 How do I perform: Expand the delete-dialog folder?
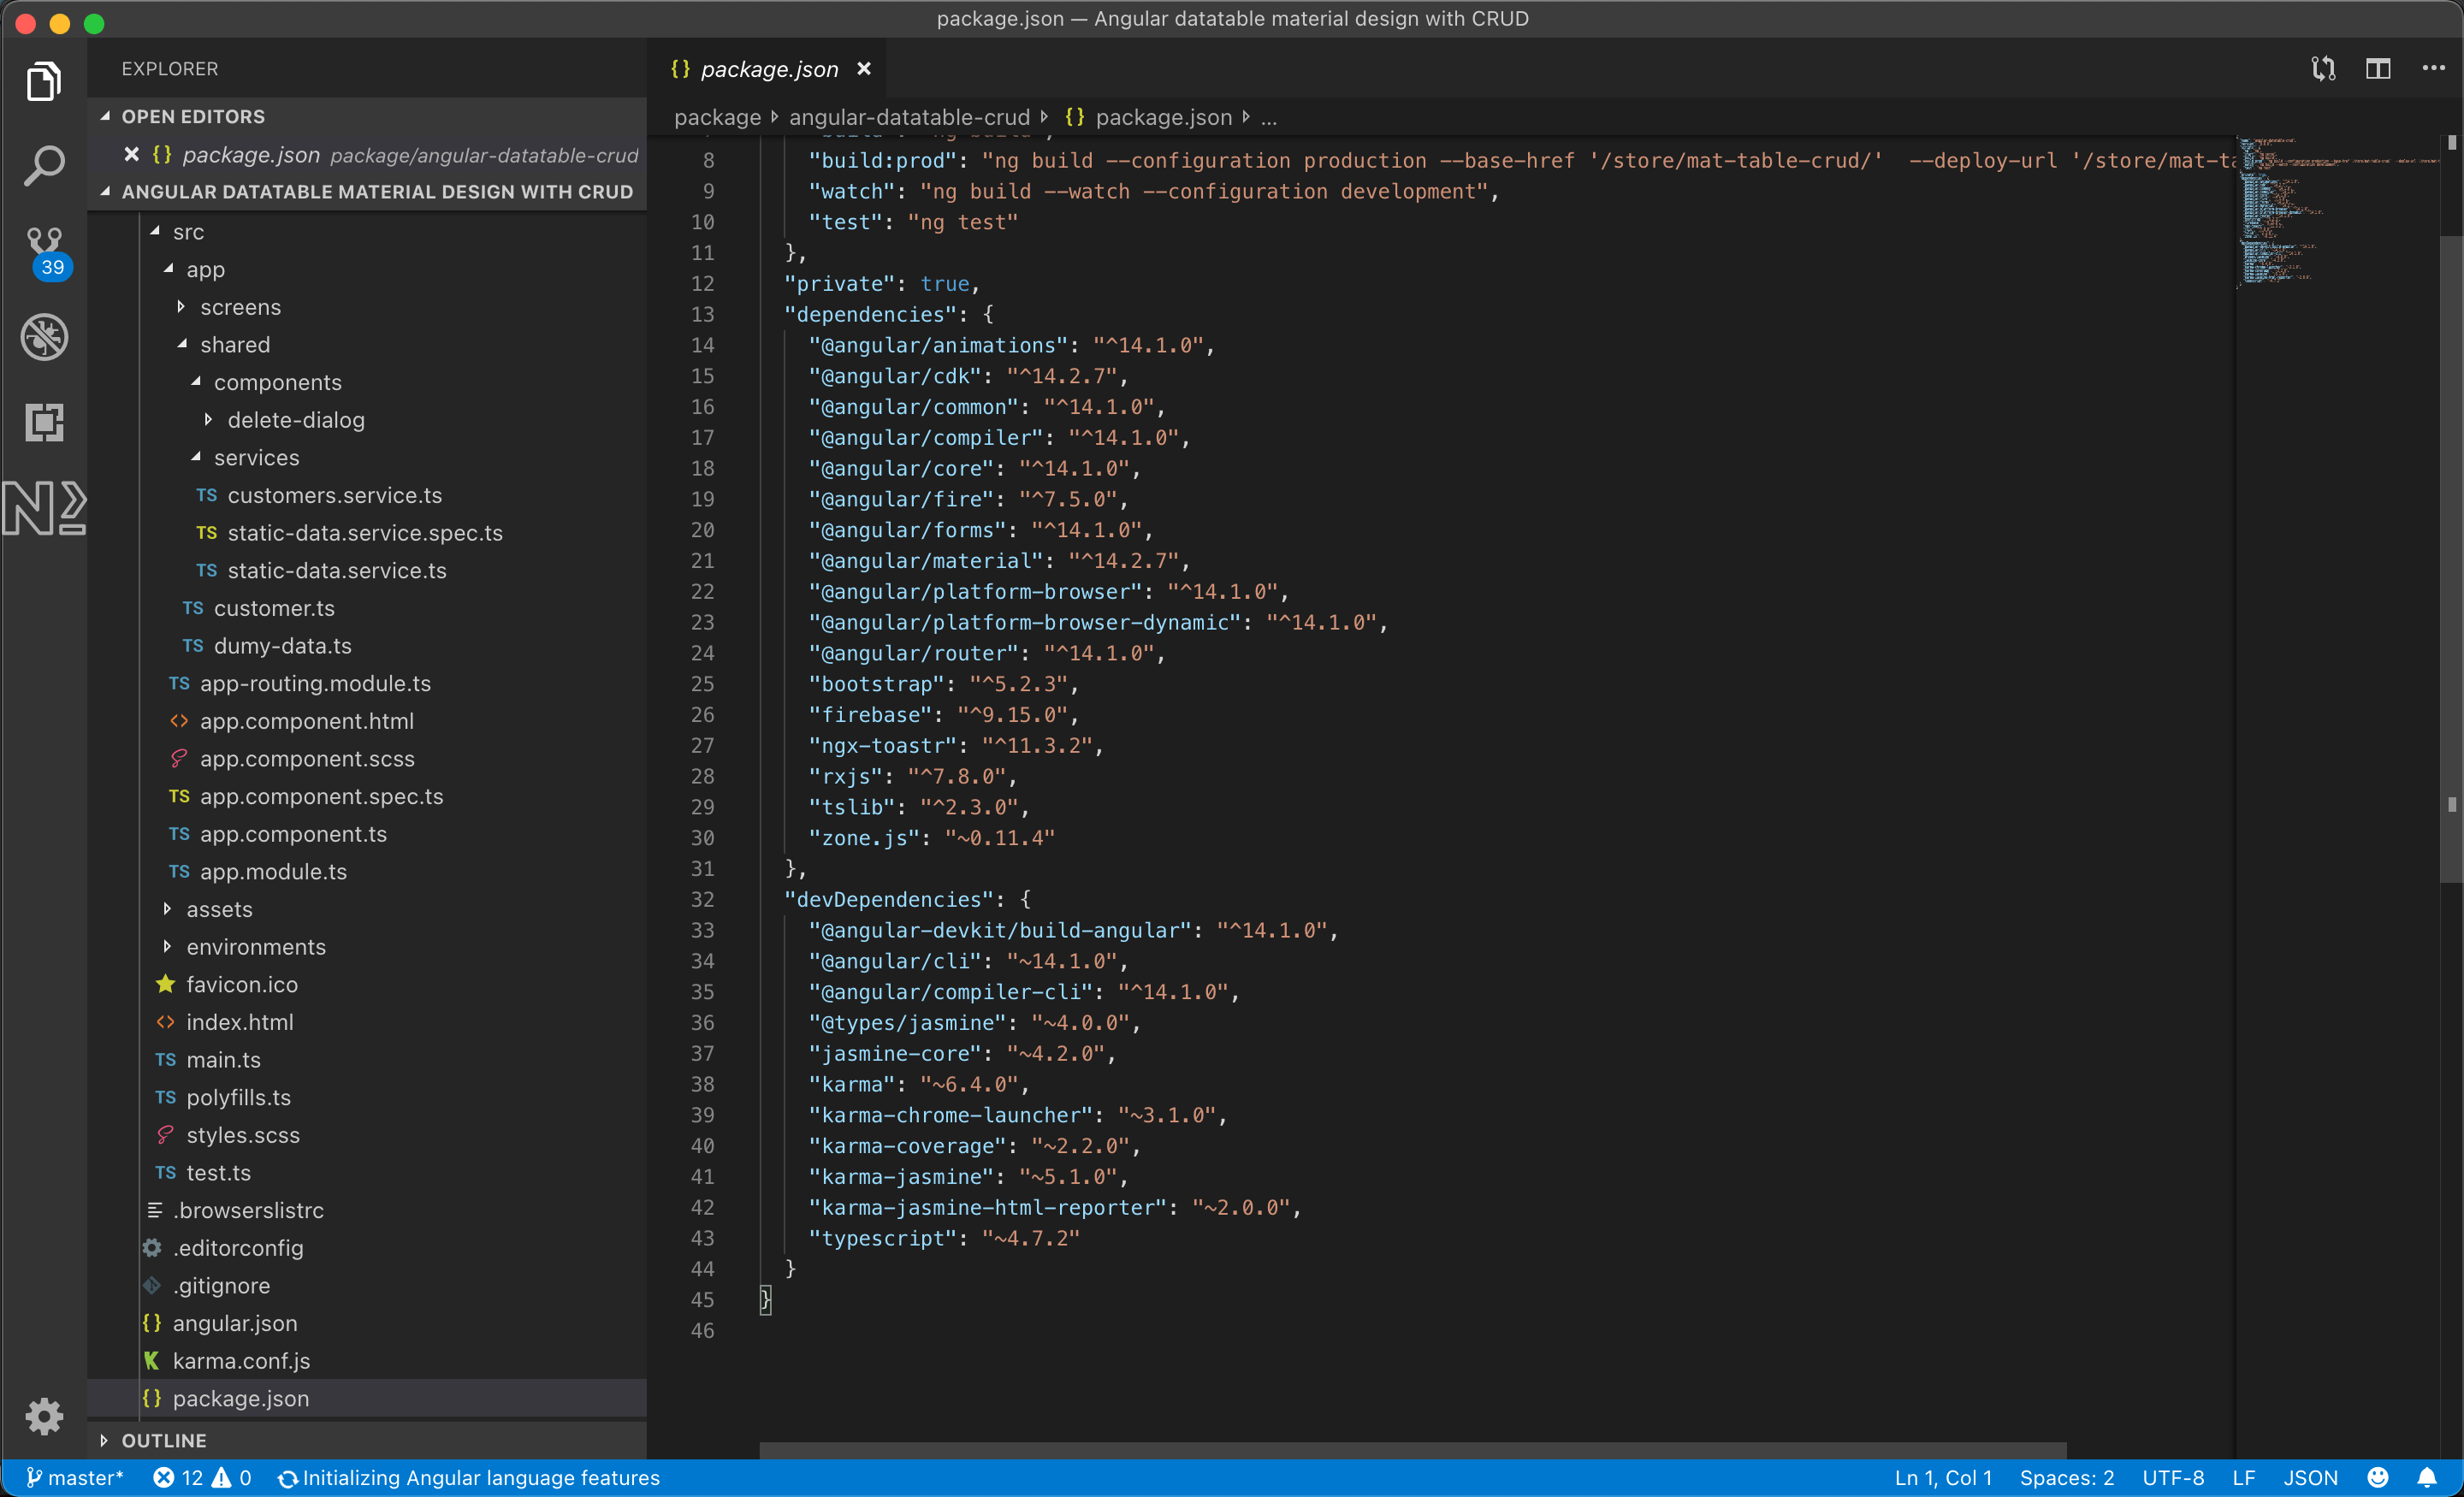point(208,419)
